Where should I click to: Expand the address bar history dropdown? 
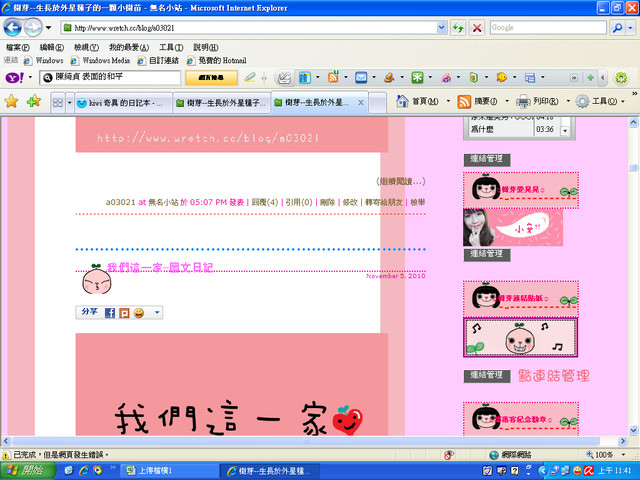[442, 28]
